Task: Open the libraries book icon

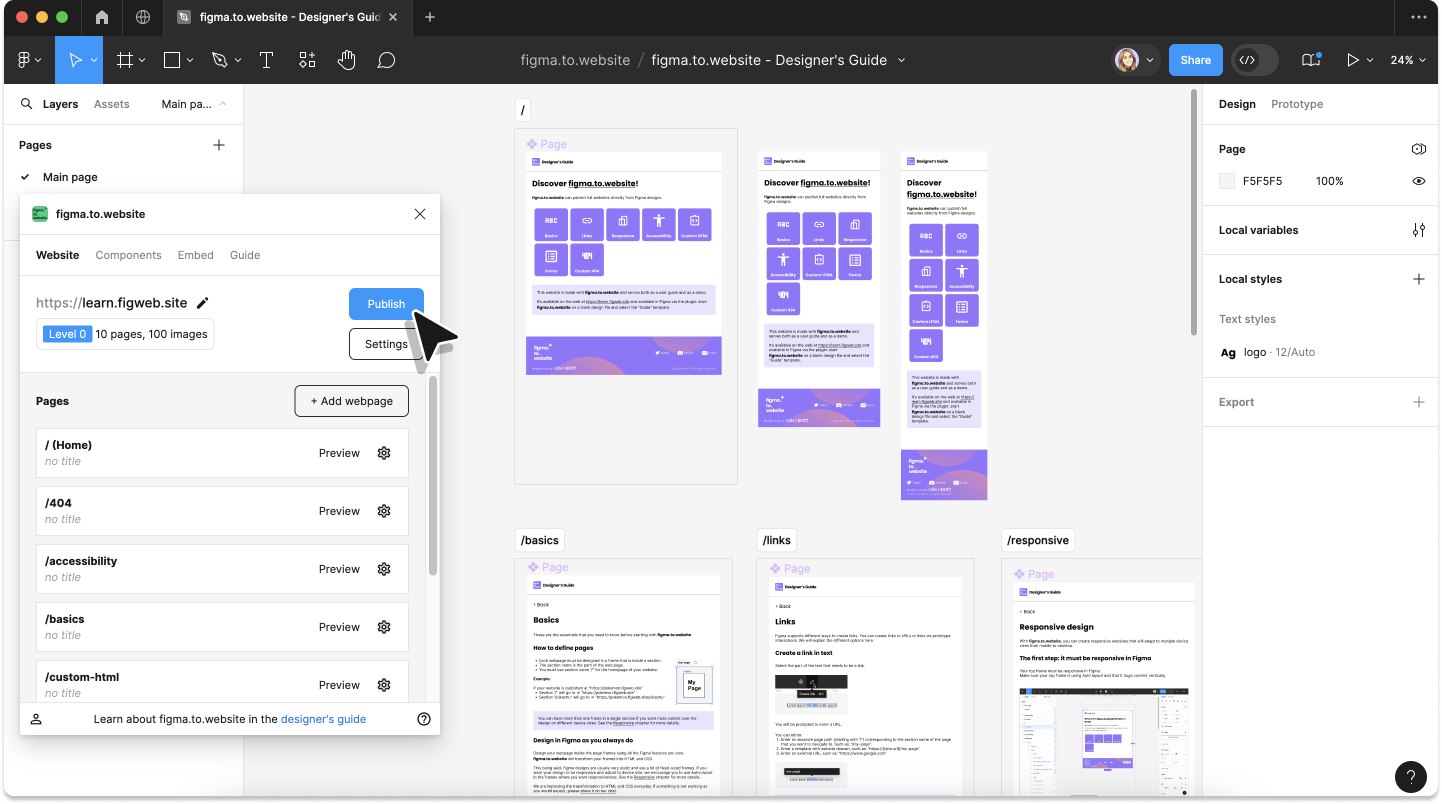Action: point(1311,60)
